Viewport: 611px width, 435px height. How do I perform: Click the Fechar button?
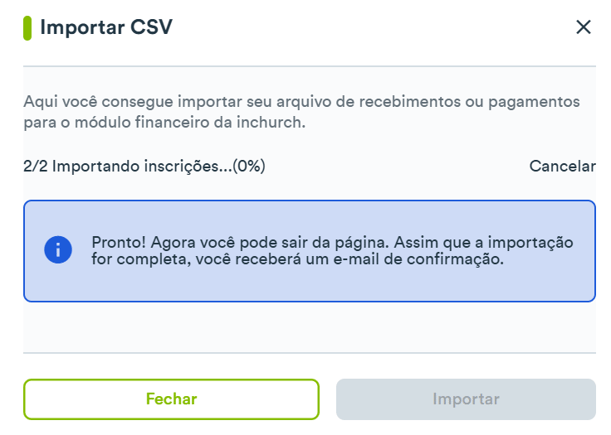pos(171,399)
